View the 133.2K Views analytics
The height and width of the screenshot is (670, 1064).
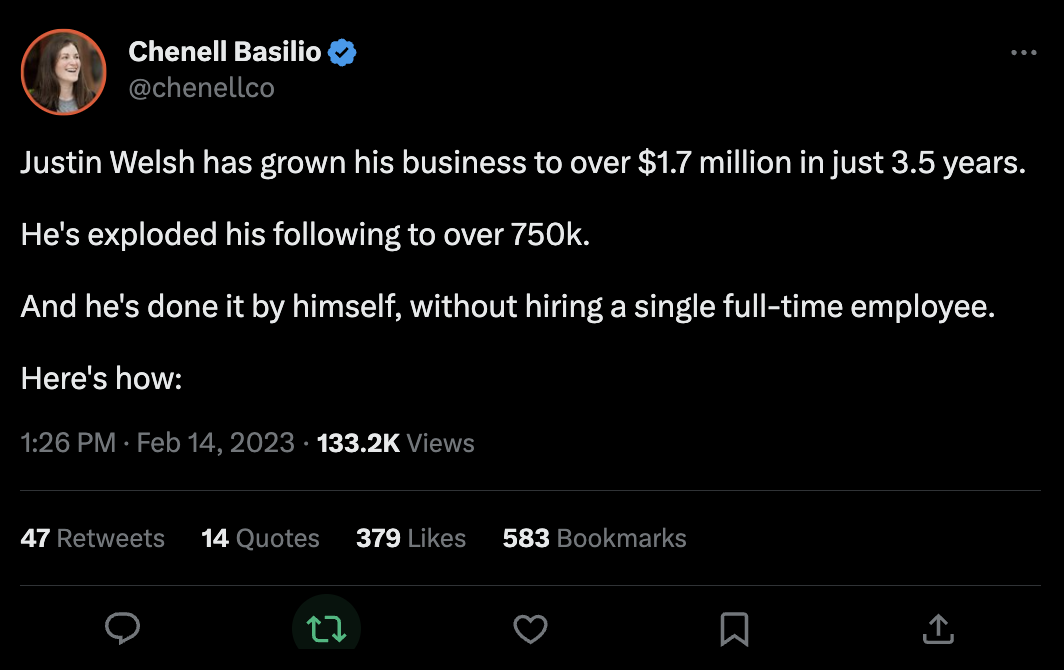[395, 443]
